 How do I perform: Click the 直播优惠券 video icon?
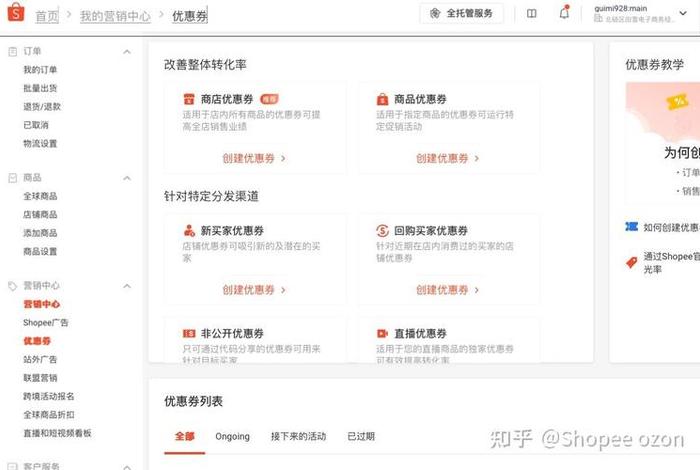pos(383,333)
